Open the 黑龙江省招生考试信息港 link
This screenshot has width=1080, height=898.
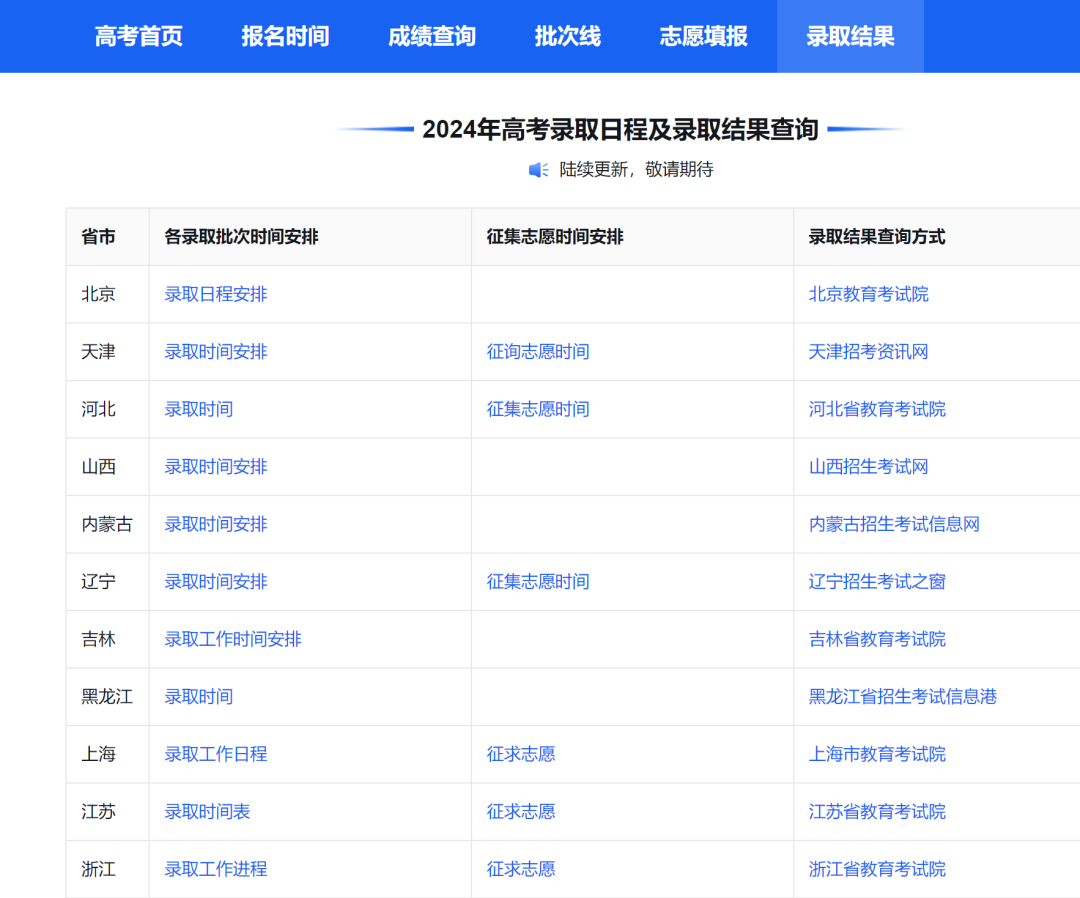click(x=902, y=697)
